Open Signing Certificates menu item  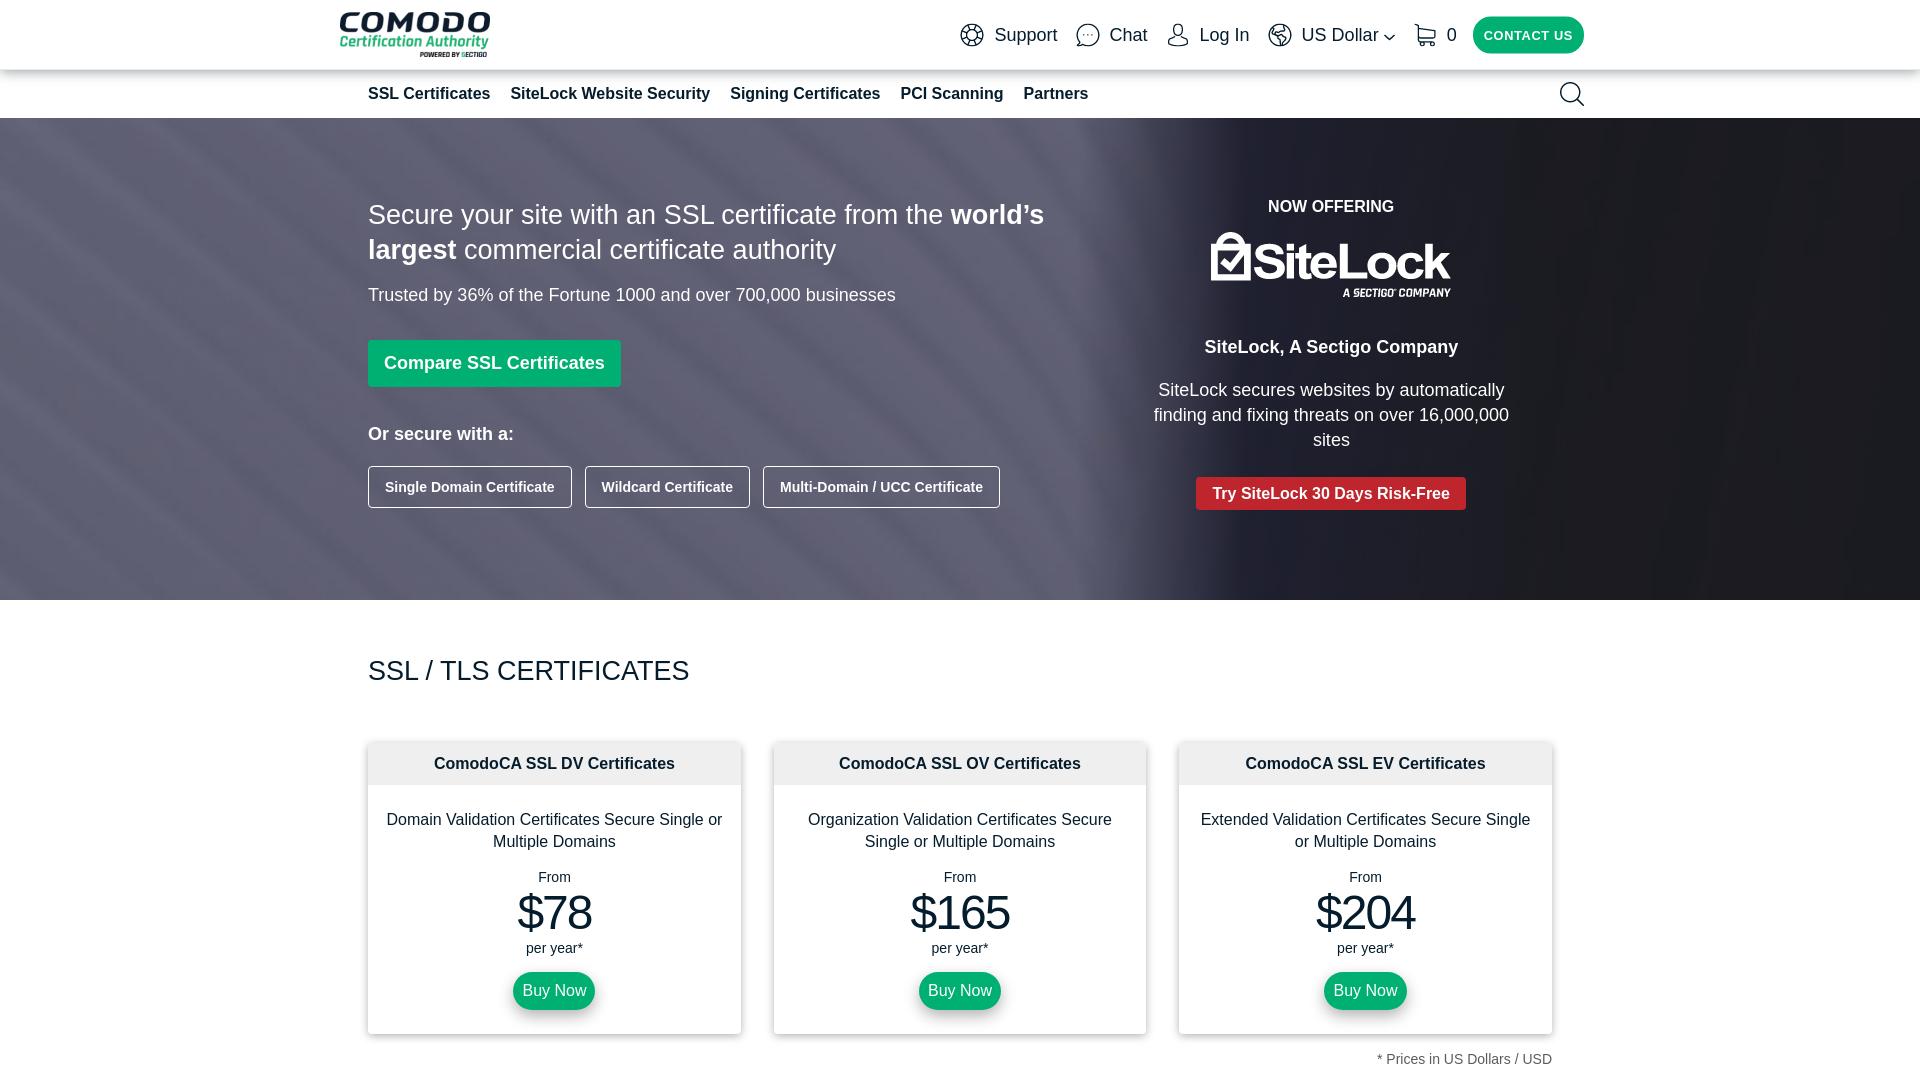coord(805,94)
